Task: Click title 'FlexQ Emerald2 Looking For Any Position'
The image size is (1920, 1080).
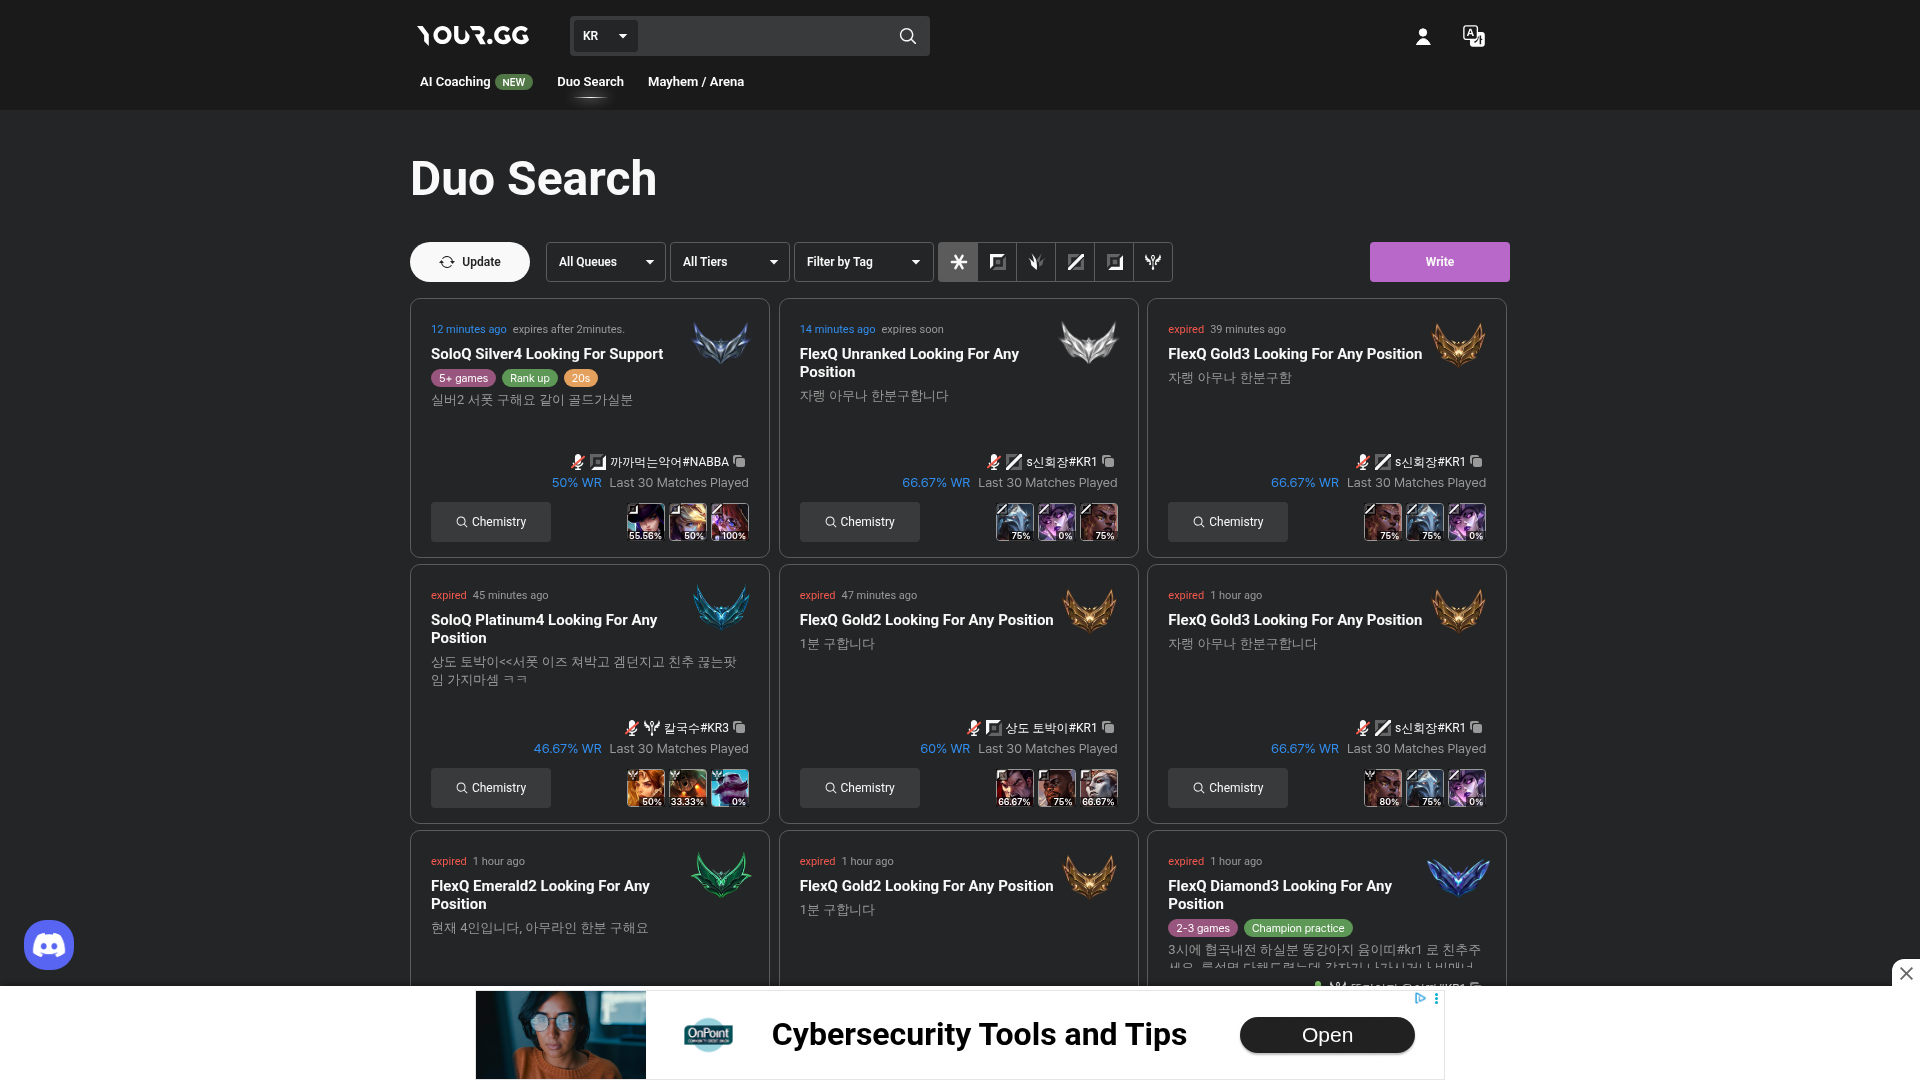Action: [540, 895]
